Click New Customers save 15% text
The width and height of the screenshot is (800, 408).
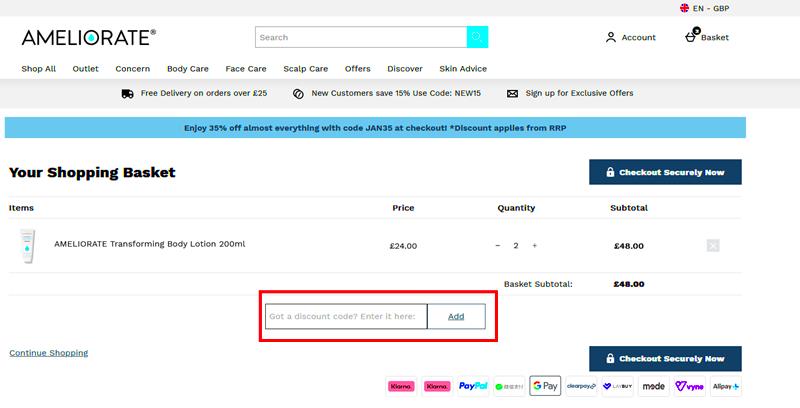[x=396, y=93]
